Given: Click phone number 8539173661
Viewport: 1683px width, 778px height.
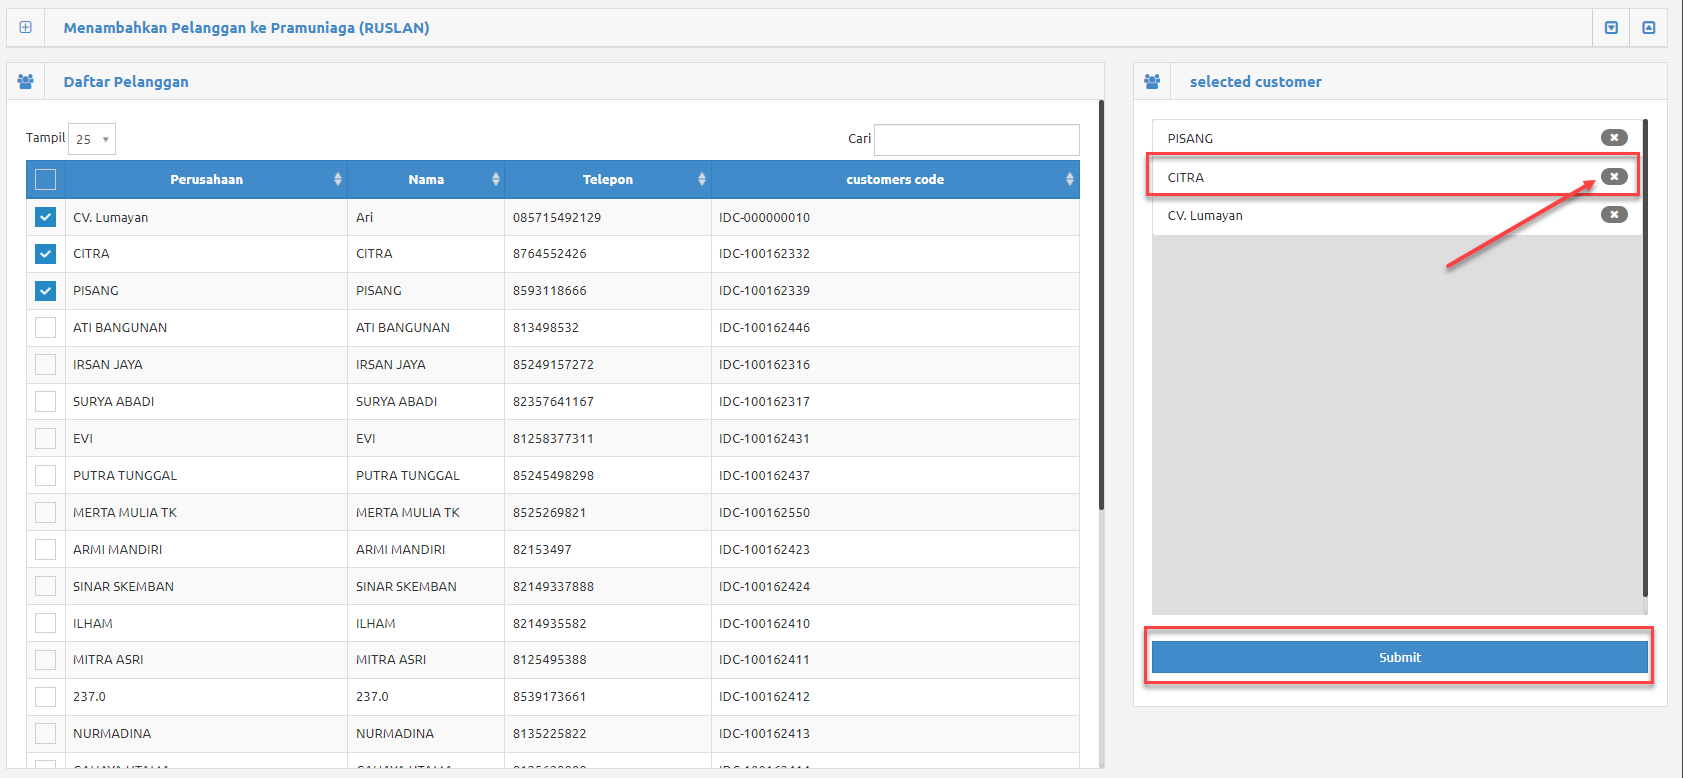Looking at the screenshot, I should pos(549,697).
